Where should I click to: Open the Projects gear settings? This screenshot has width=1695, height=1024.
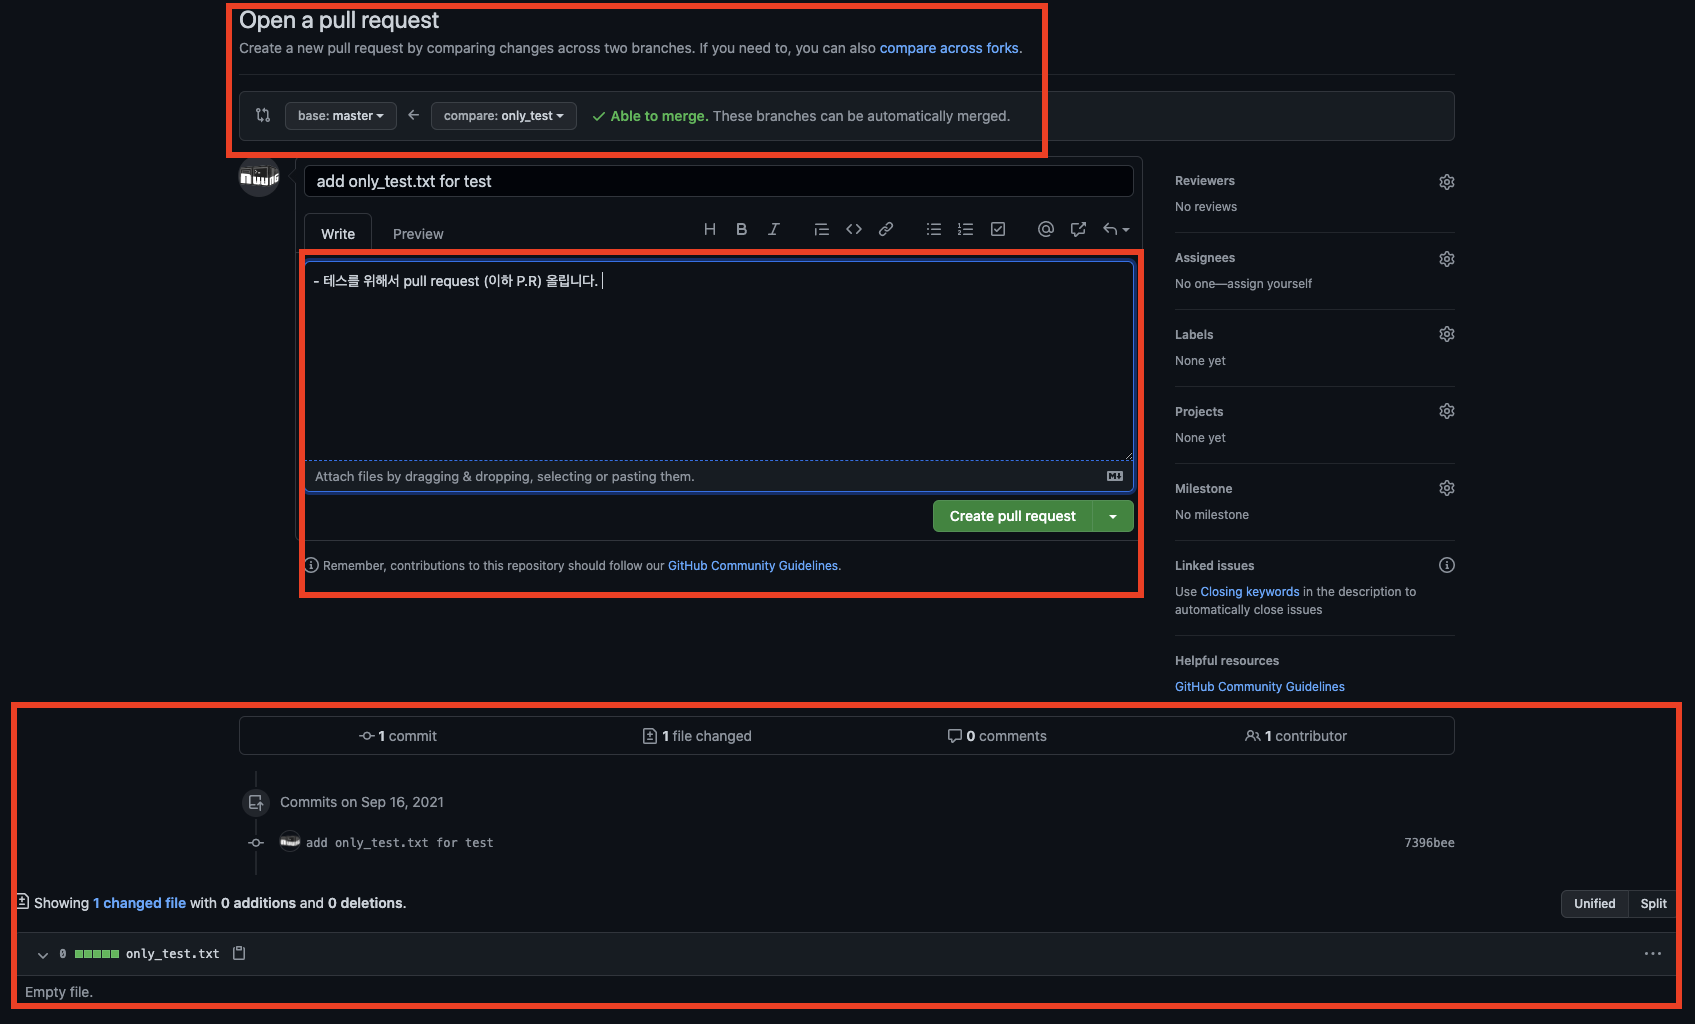pyautogui.click(x=1447, y=411)
